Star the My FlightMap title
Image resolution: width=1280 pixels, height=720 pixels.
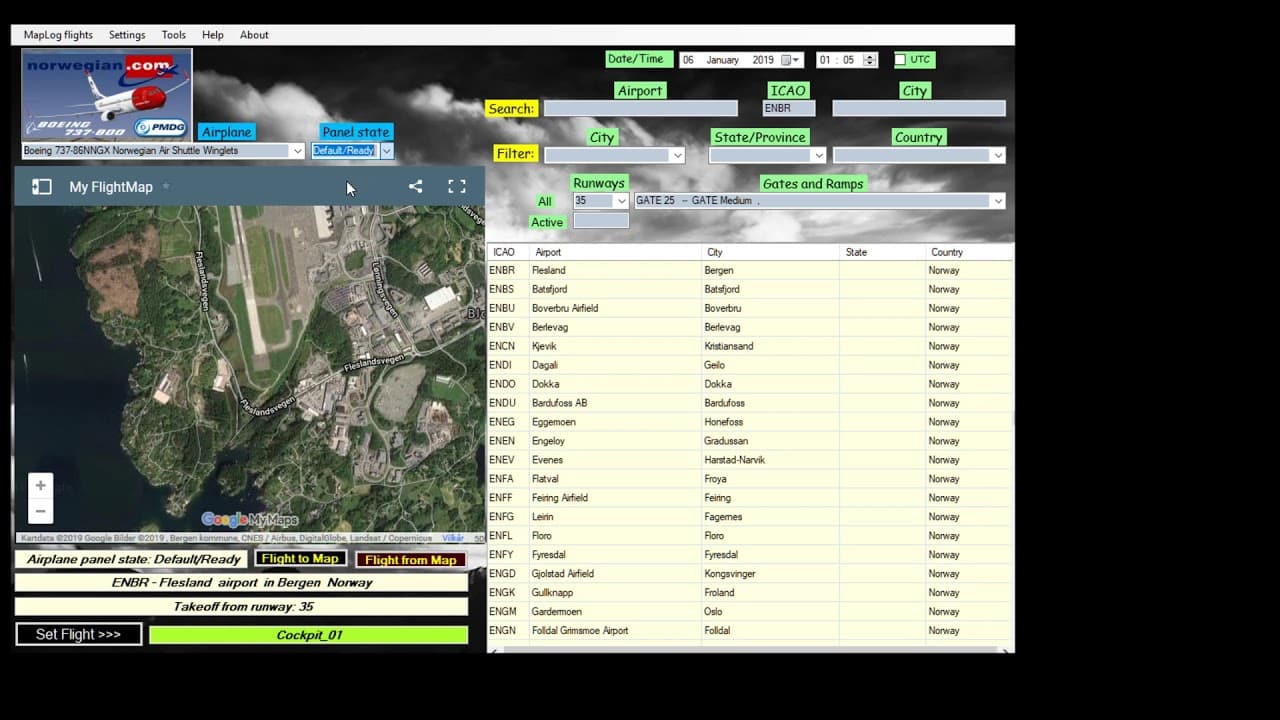pos(166,187)
